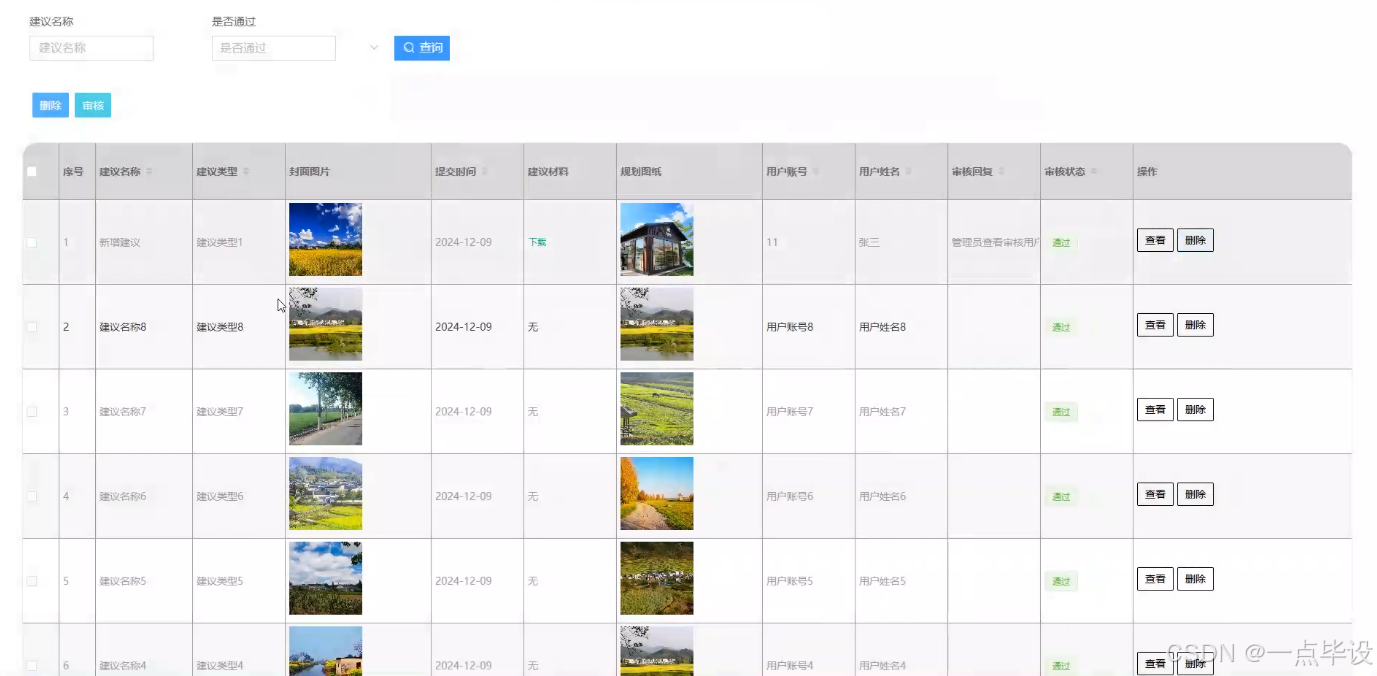Click the 是否通过 dropdown chevron arrow
The height and width of the screenshot is (676, 1377).
(x=374, y=48)
